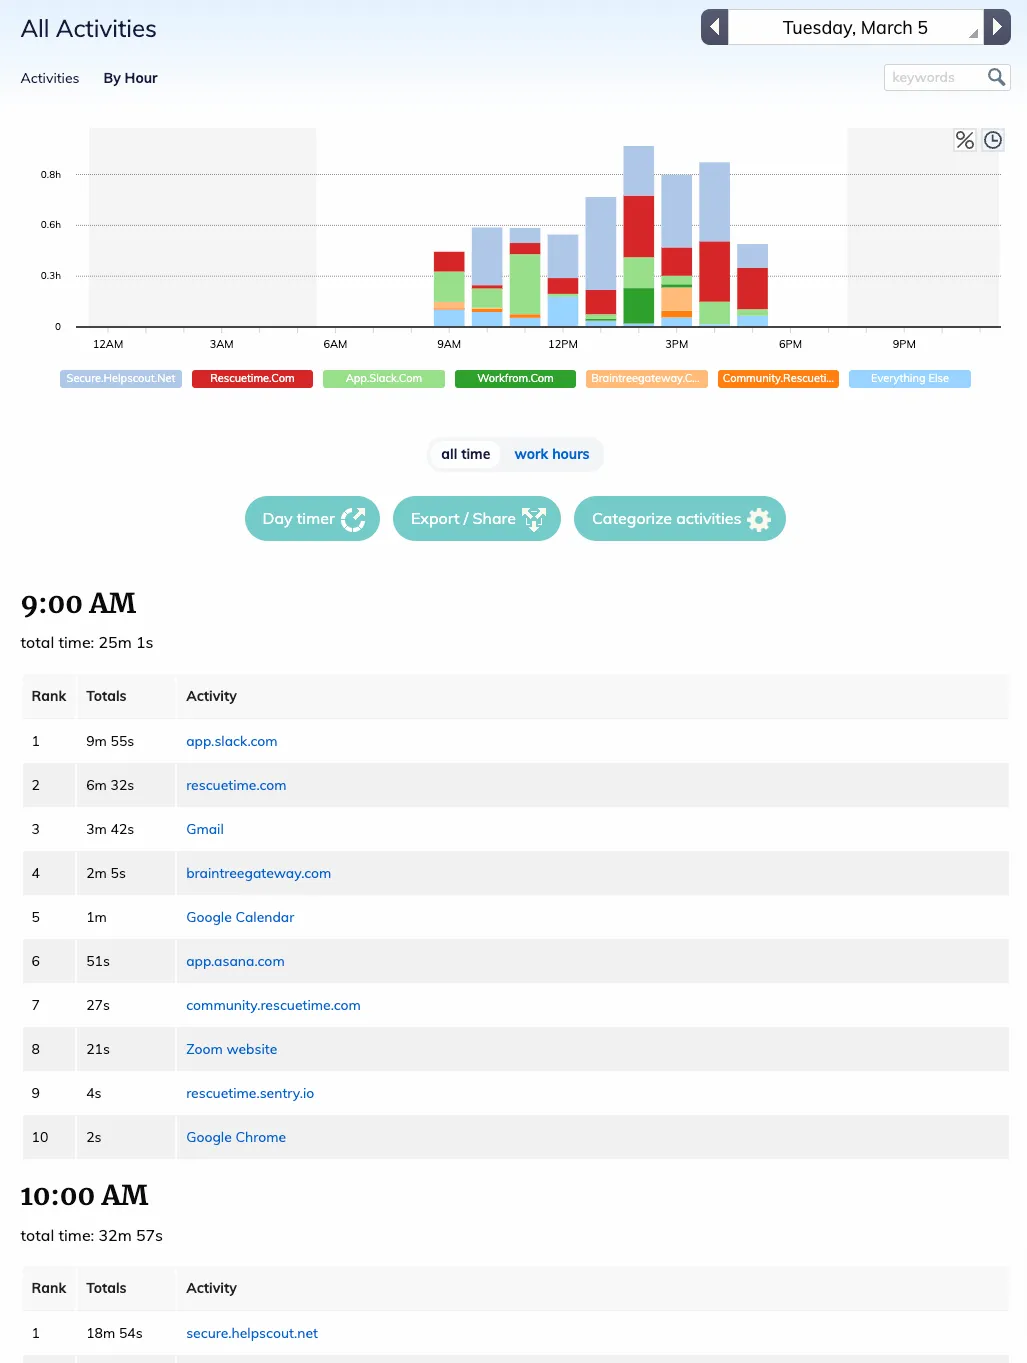Open the Gmail activity link
Viewport: 1027px width, 1363px height.
tap(205, 829)
